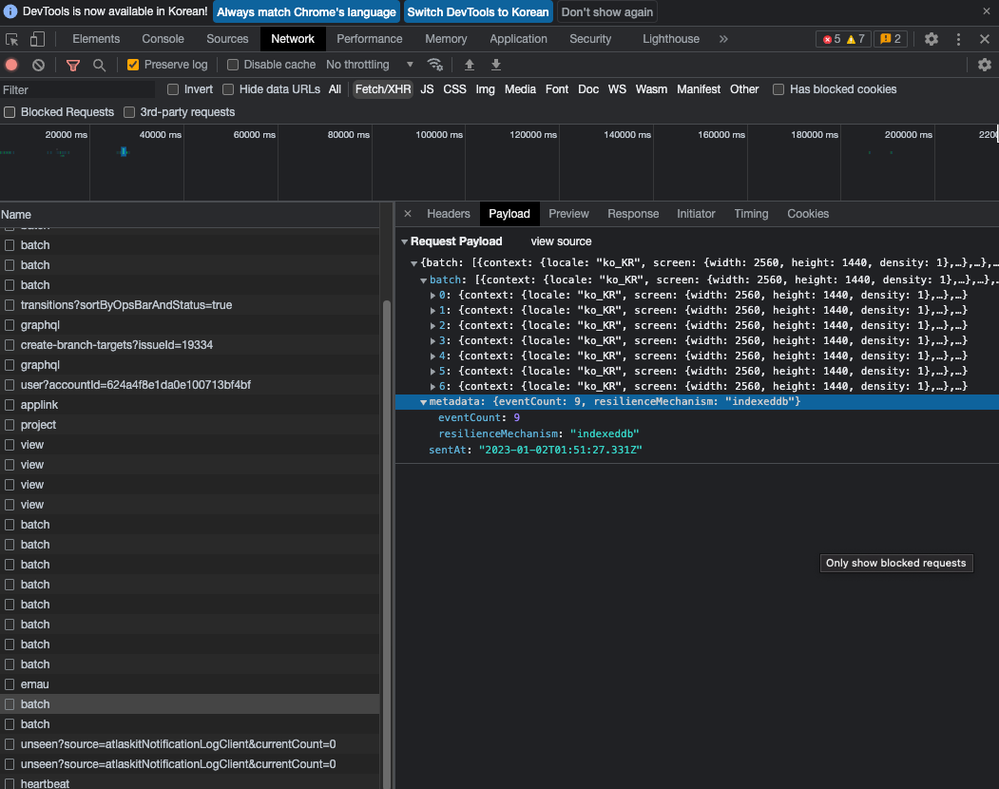Uncheck the Preserve log checkbox
999x789 pixels.
pyautogui.click(x=133, y=65)
